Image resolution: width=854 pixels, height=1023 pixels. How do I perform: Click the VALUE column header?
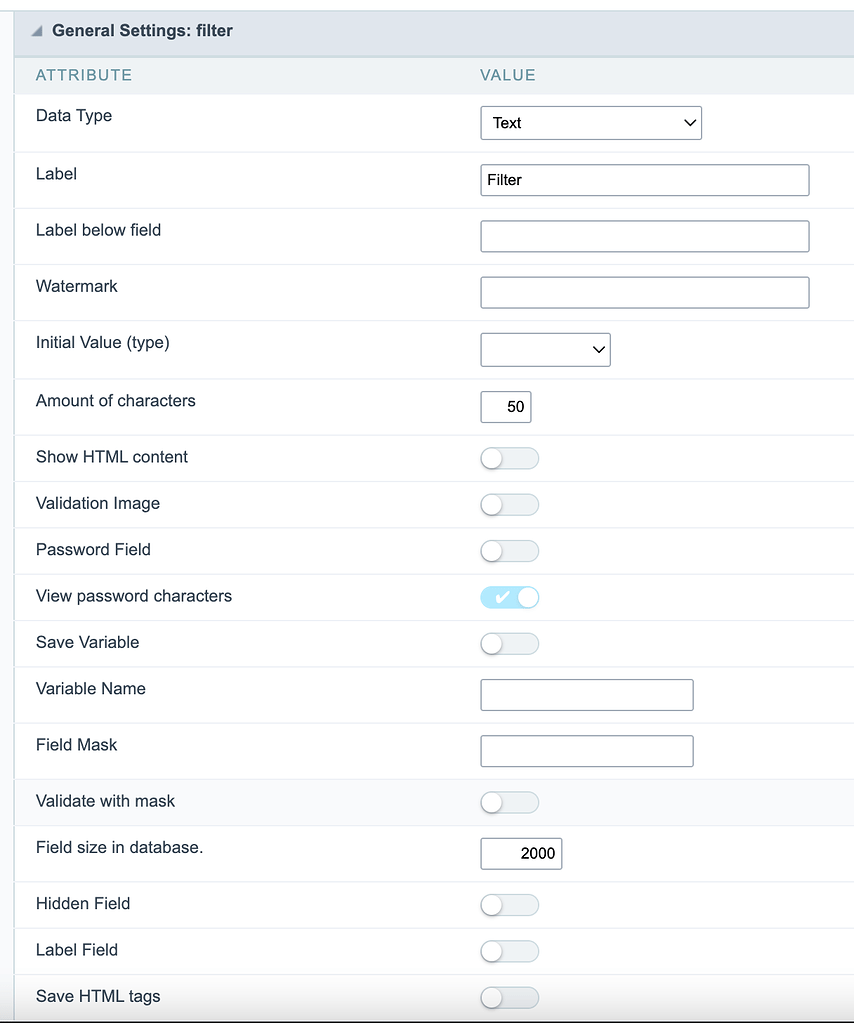tap(508, 75)
